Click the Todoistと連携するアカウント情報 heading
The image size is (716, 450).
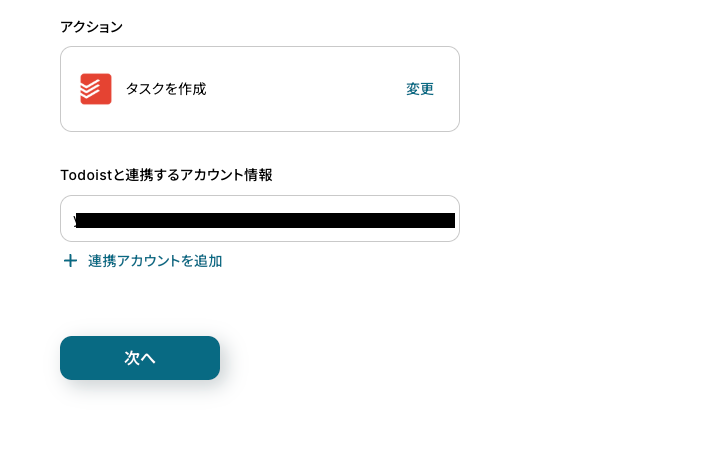[166, 175]
